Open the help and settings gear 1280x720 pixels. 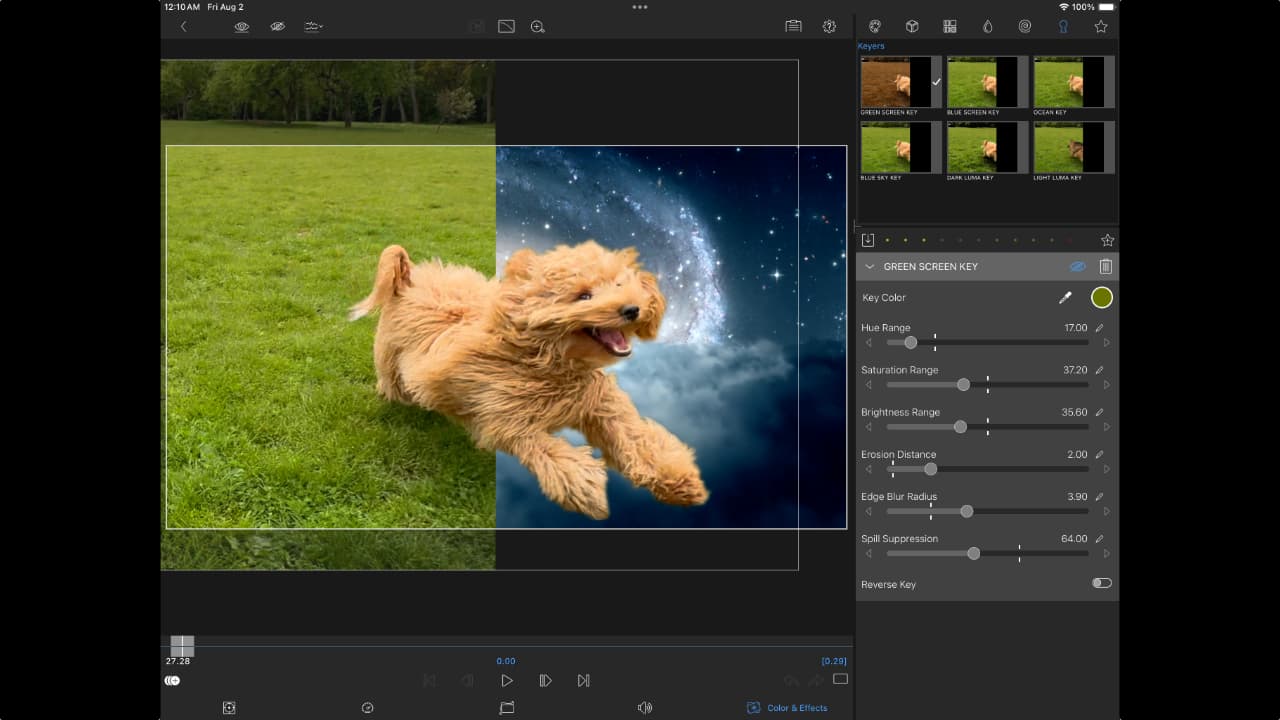pyautogui.click(x=829, y=27)
